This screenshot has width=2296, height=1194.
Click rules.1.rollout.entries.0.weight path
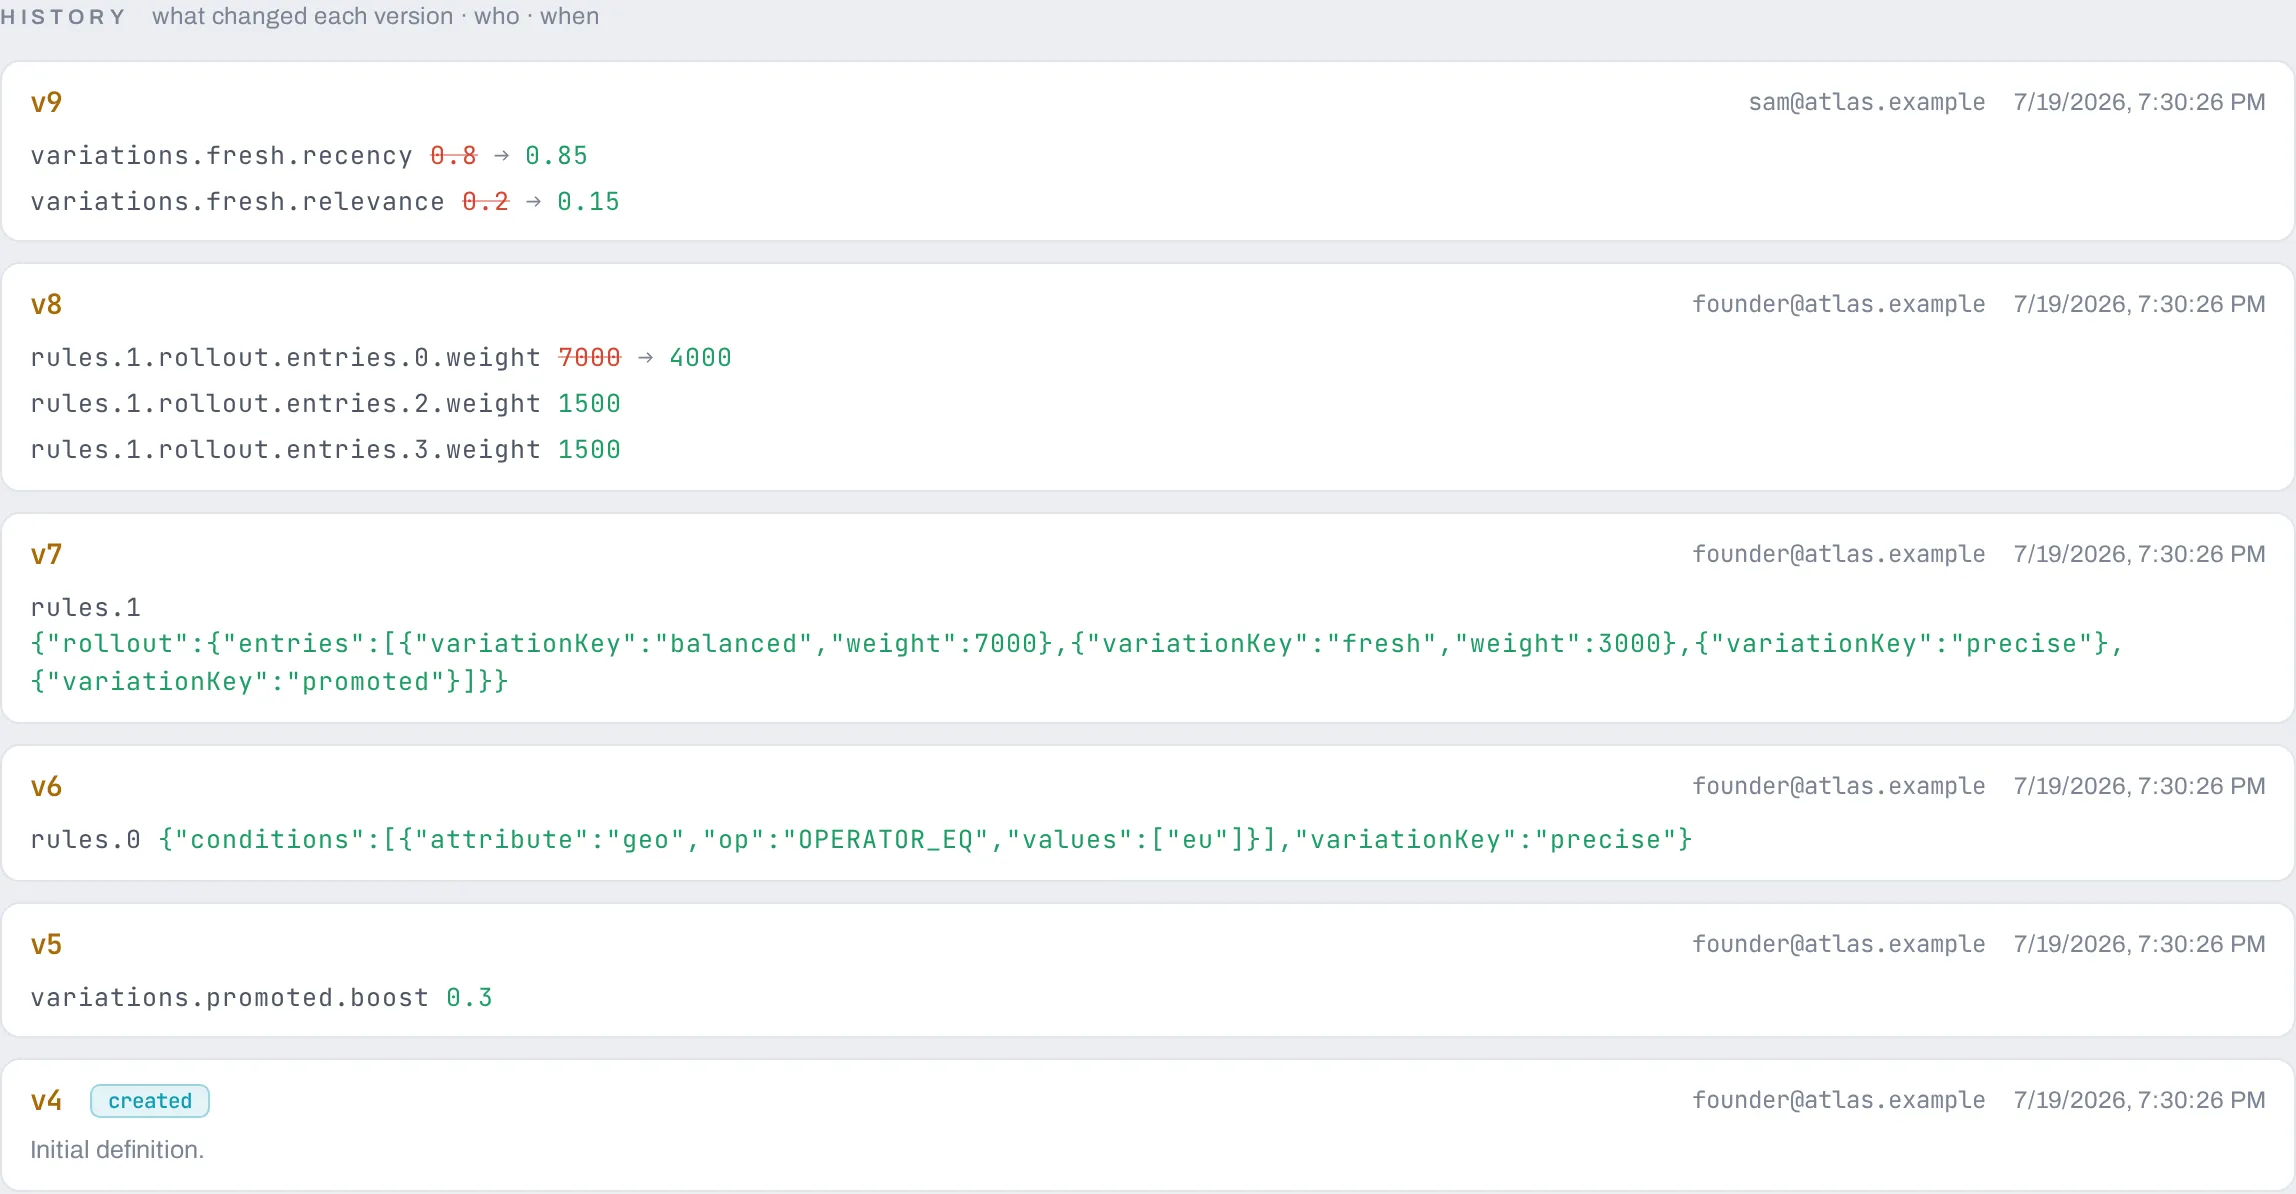[x=286, y=358]
